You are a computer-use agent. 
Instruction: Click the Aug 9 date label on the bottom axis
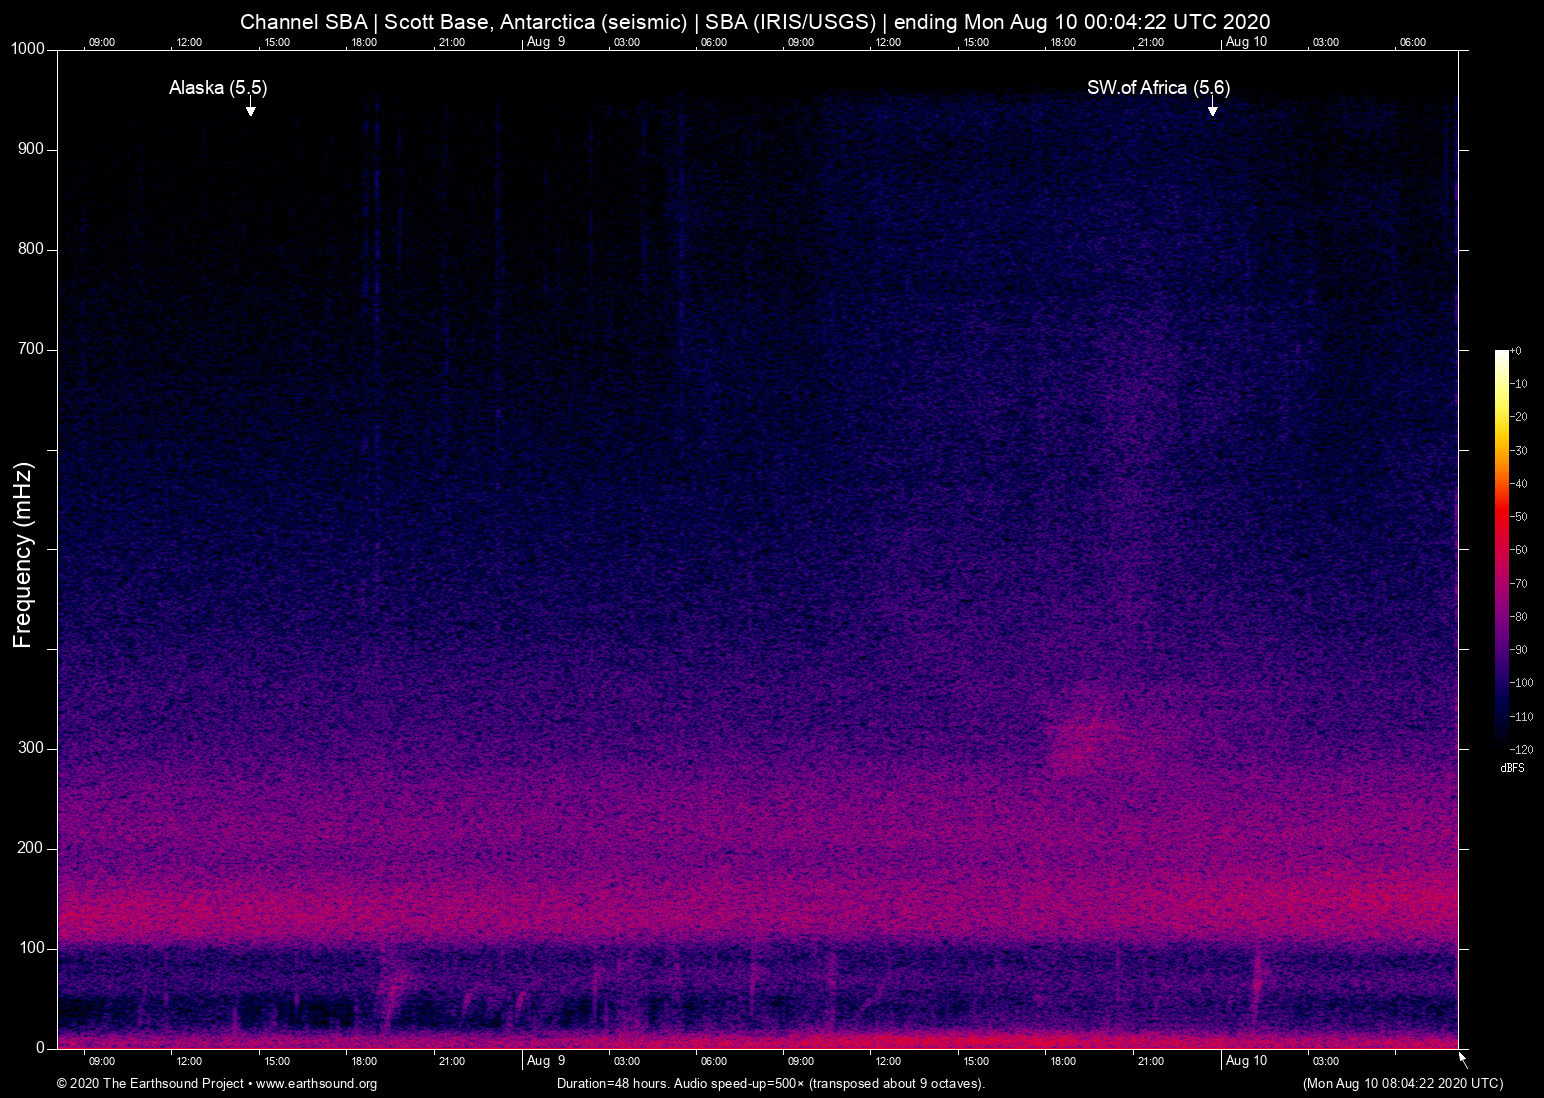click(546, 1061)
